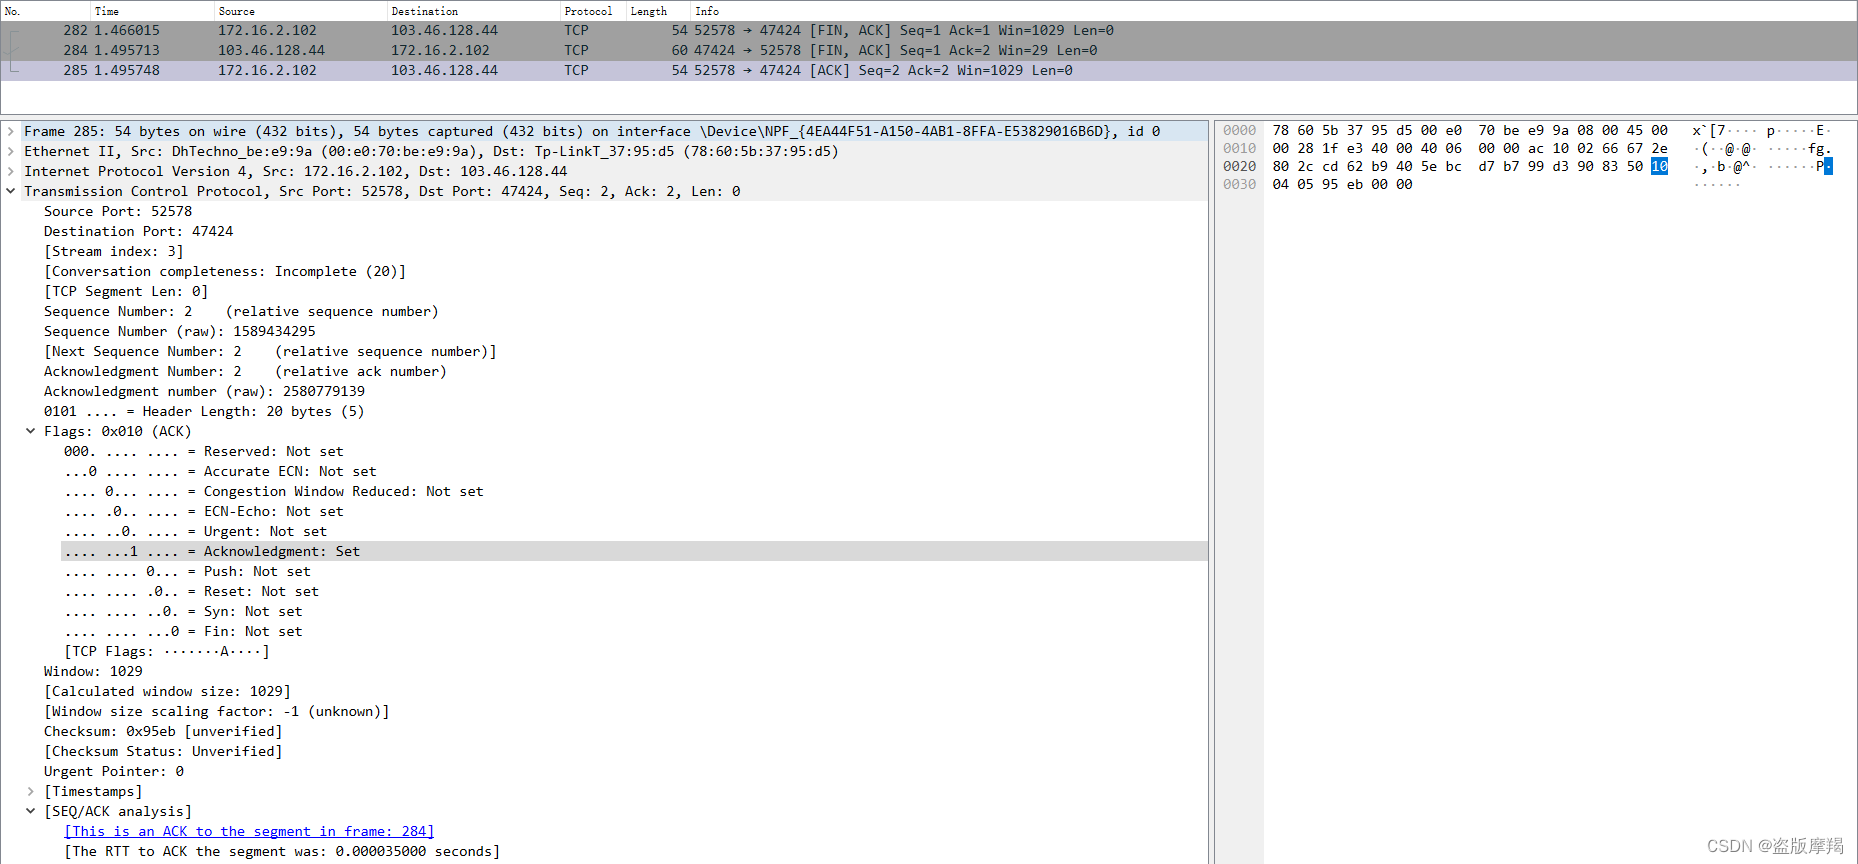Select the Urgent Pointer: 0 field
Image resolution: width=1858 pixels, height=864 pixels.
point(114,771)
